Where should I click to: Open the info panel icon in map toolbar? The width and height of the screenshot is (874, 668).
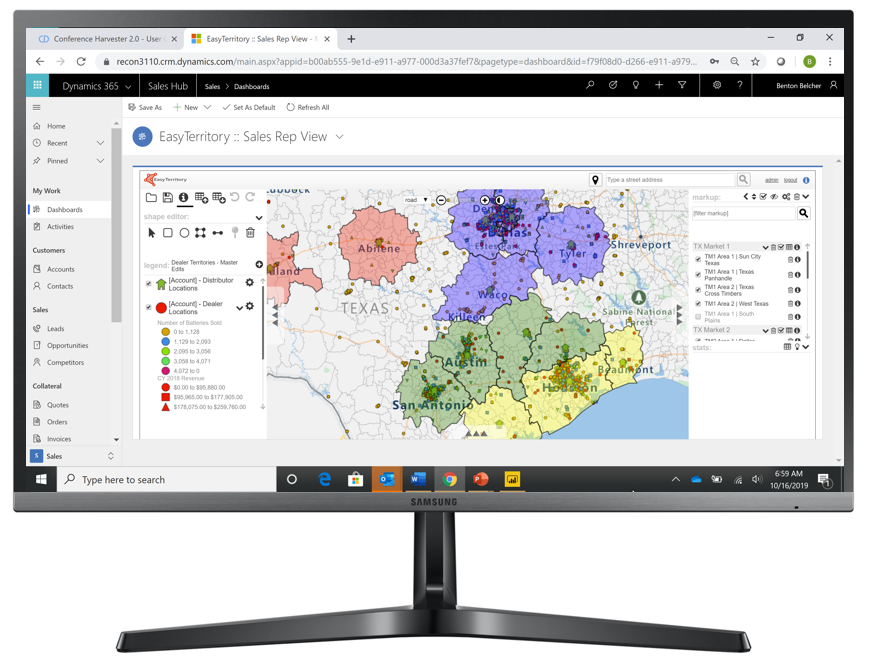pyautogui.click(x=183, y=197)
